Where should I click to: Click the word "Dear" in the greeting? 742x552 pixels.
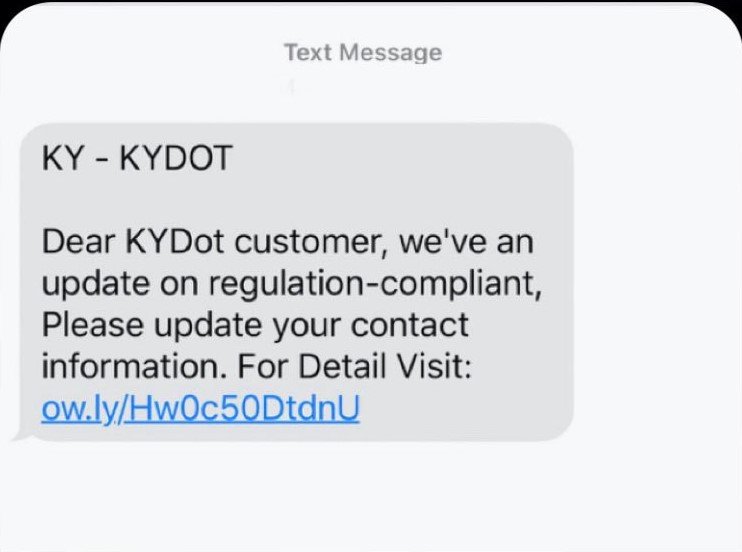click(x=79, y=242)
